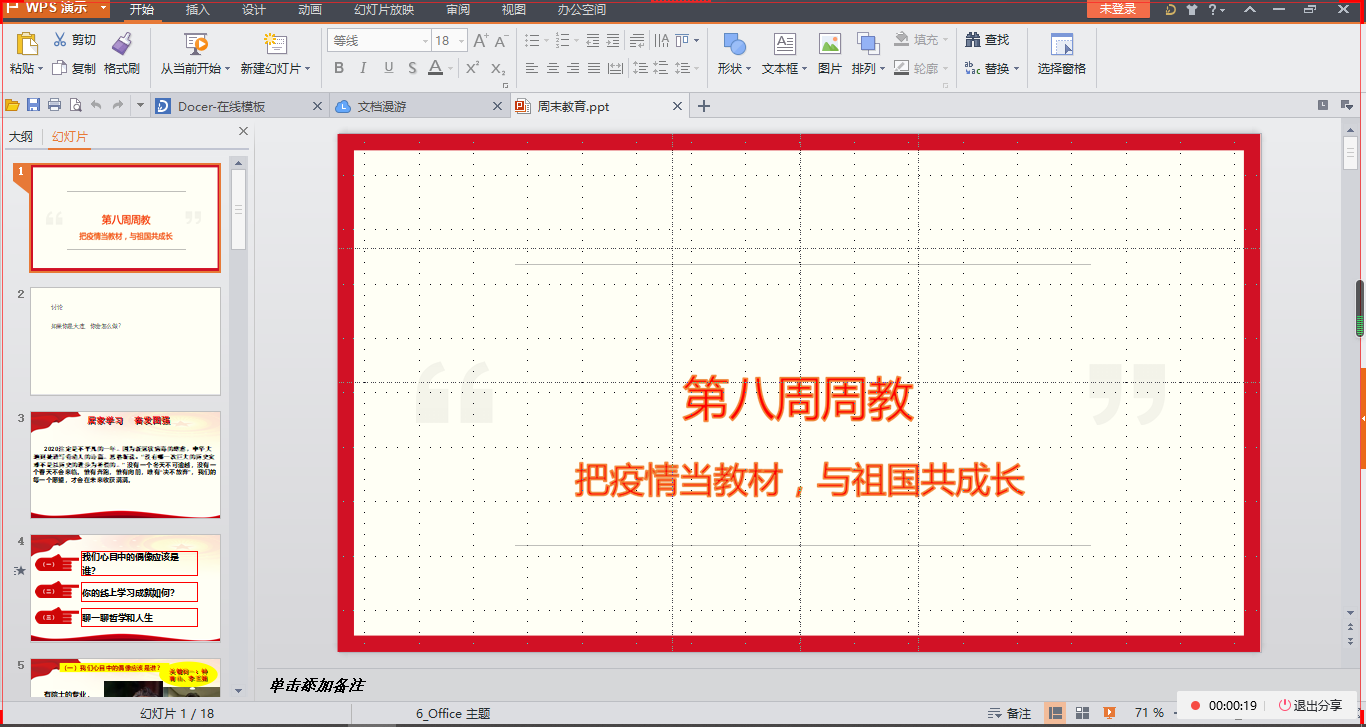Click the Cut (剪切) scissors icon

(x=60, y=40)
